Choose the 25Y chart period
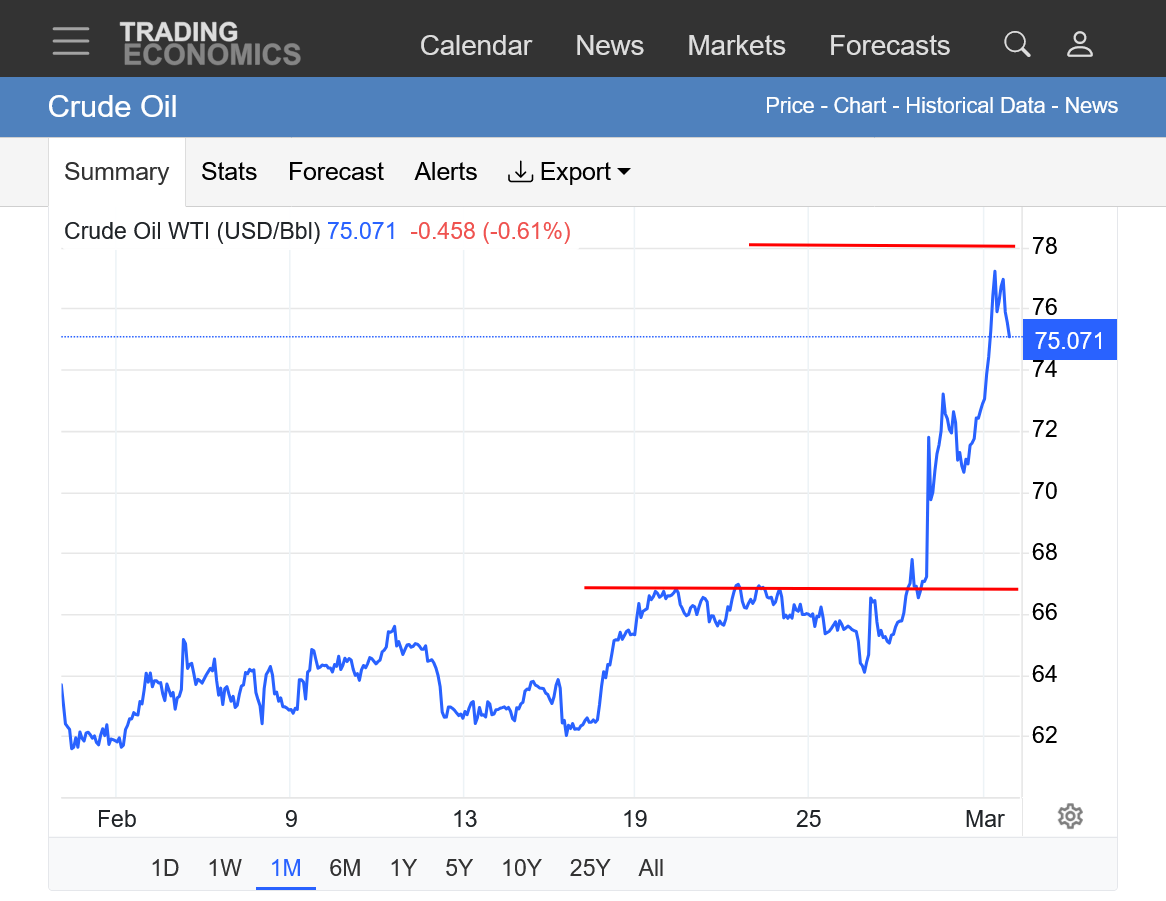 (589, 867)
